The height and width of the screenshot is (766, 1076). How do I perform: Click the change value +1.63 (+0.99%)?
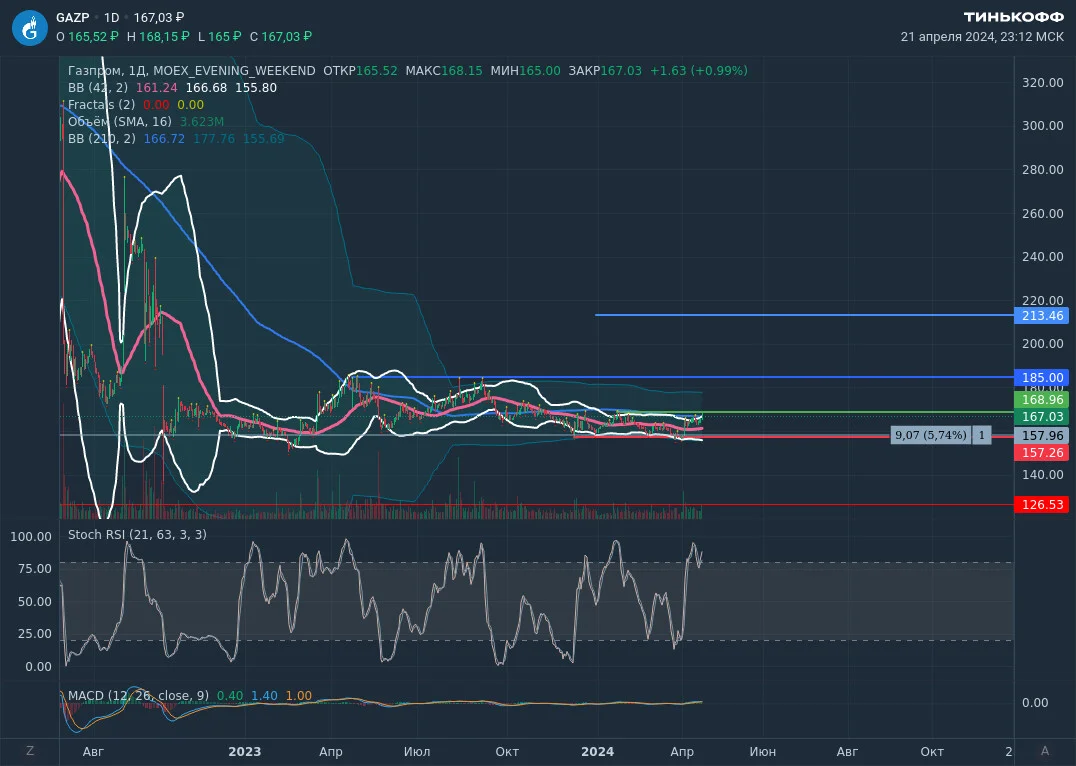tap(699, 71)
